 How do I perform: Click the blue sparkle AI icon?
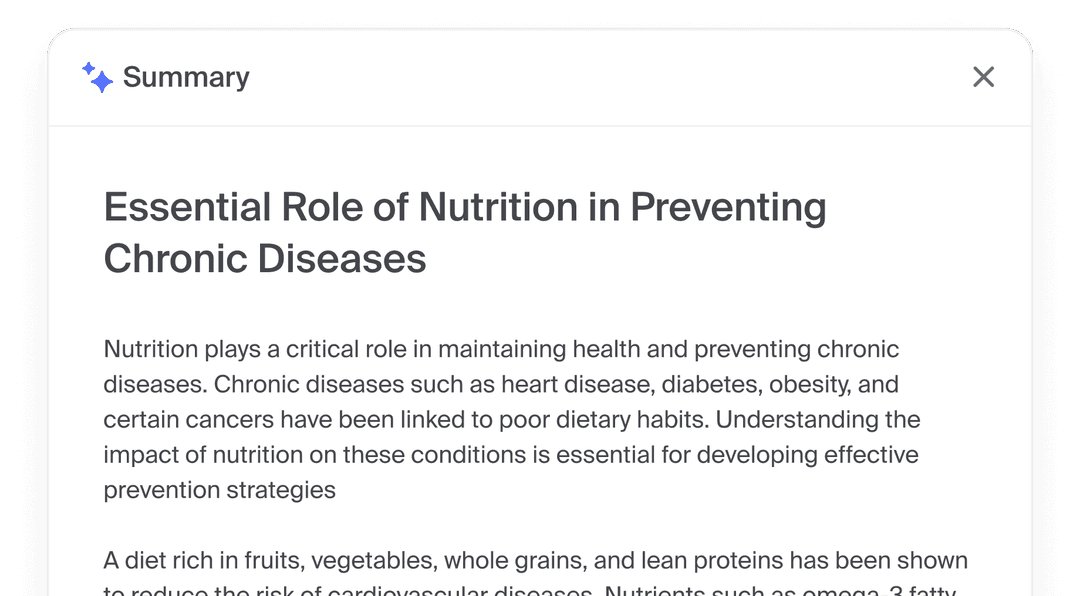point(97,77)
